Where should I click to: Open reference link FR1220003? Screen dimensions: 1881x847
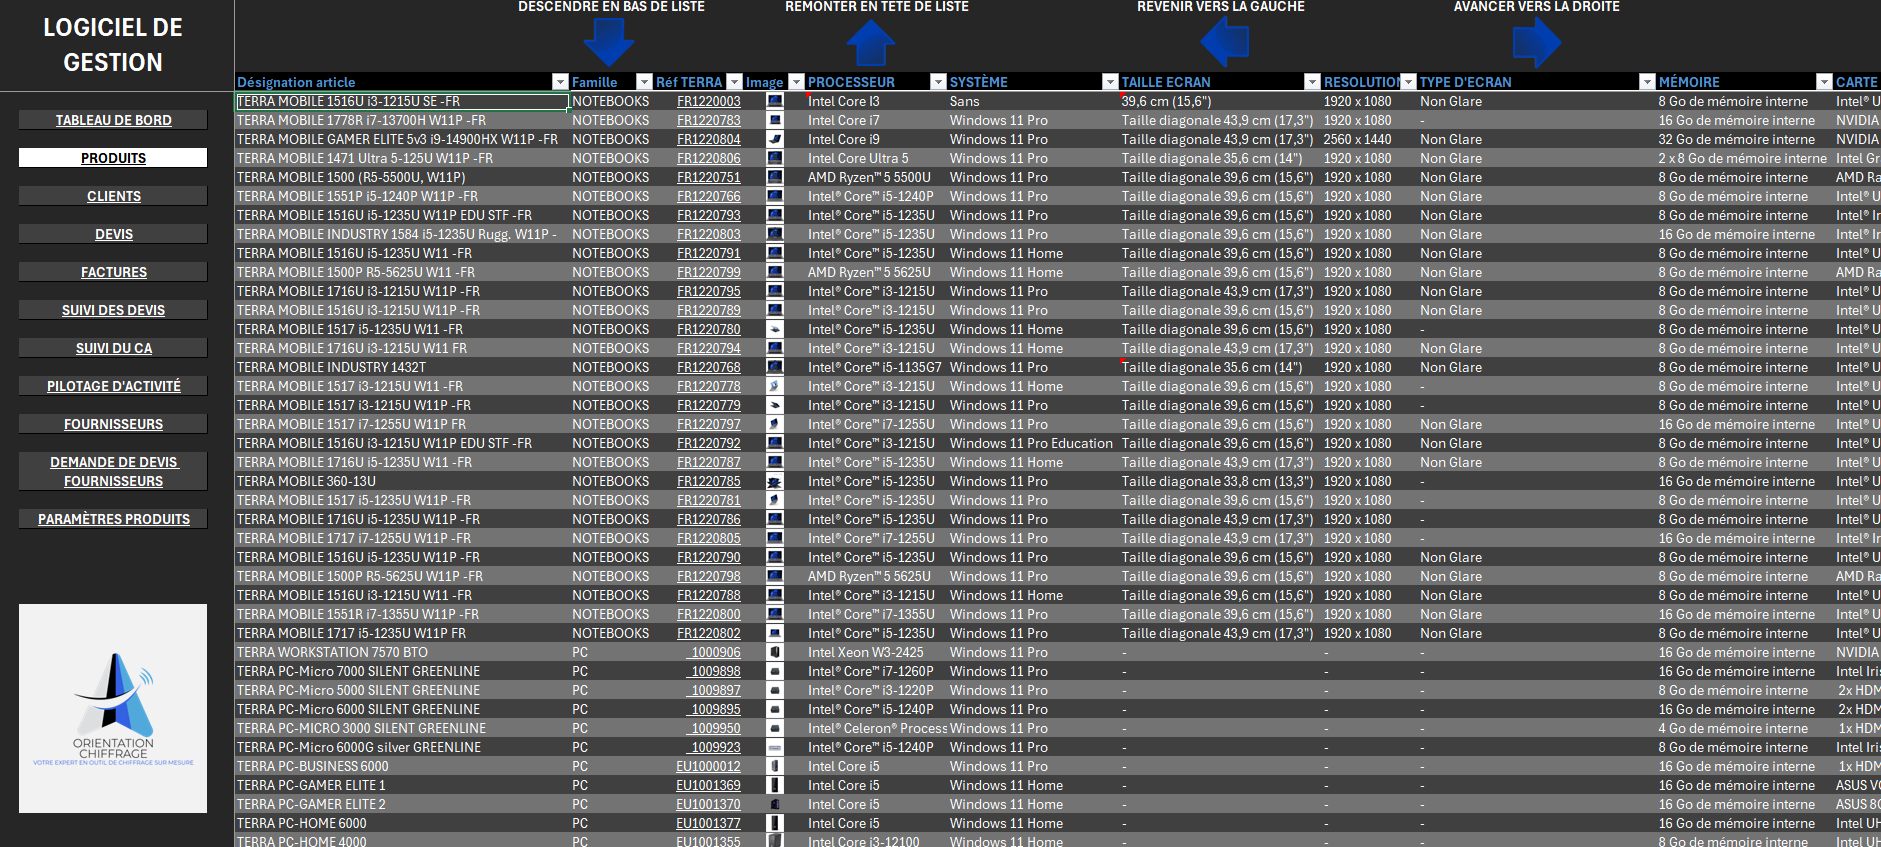(x=709, y=101)
